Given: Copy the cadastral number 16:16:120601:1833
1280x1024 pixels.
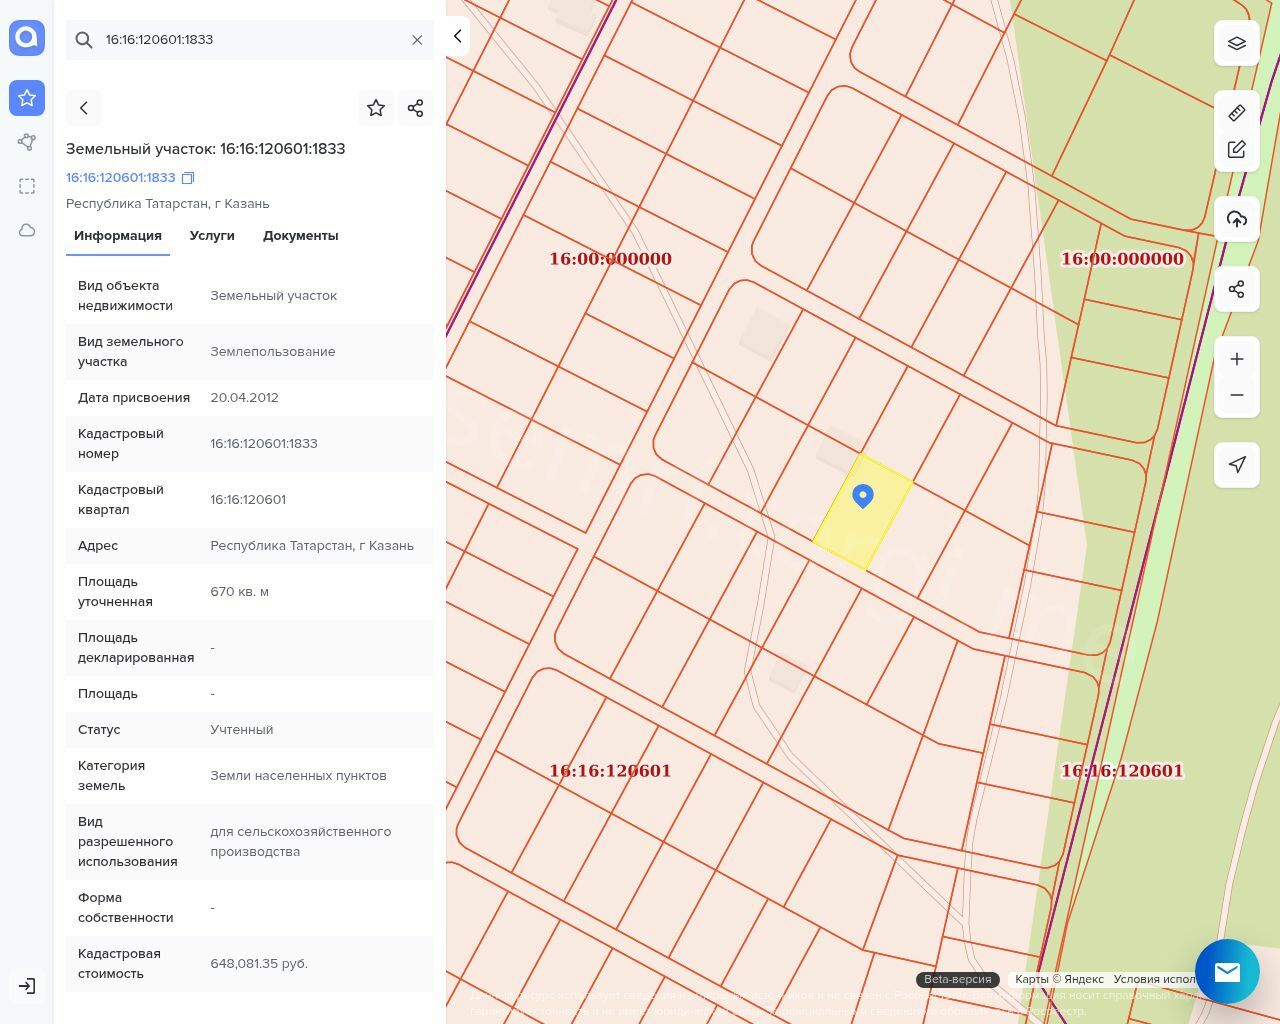Looking at the screenshot, I should (x=188, y=178).
